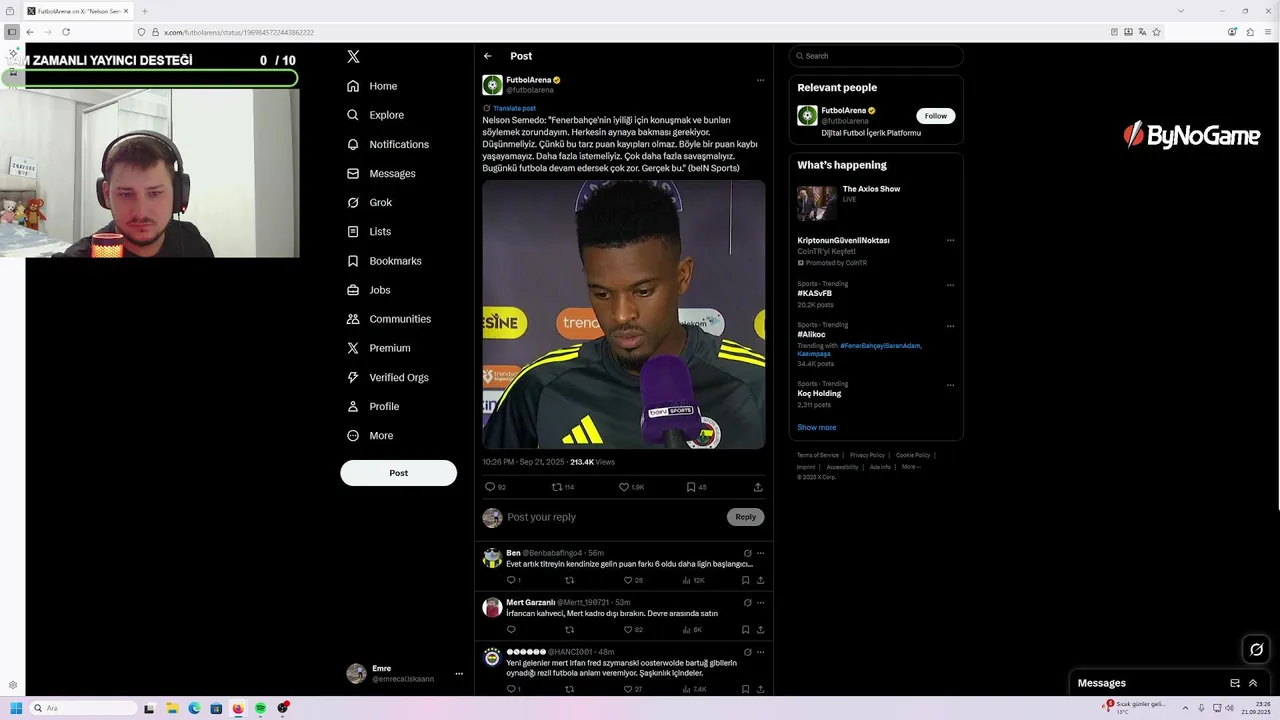Image resolution: width=1280 pixels, height=720 pixels.
Task: Share the main FutbolArena post
Action: 758,487
